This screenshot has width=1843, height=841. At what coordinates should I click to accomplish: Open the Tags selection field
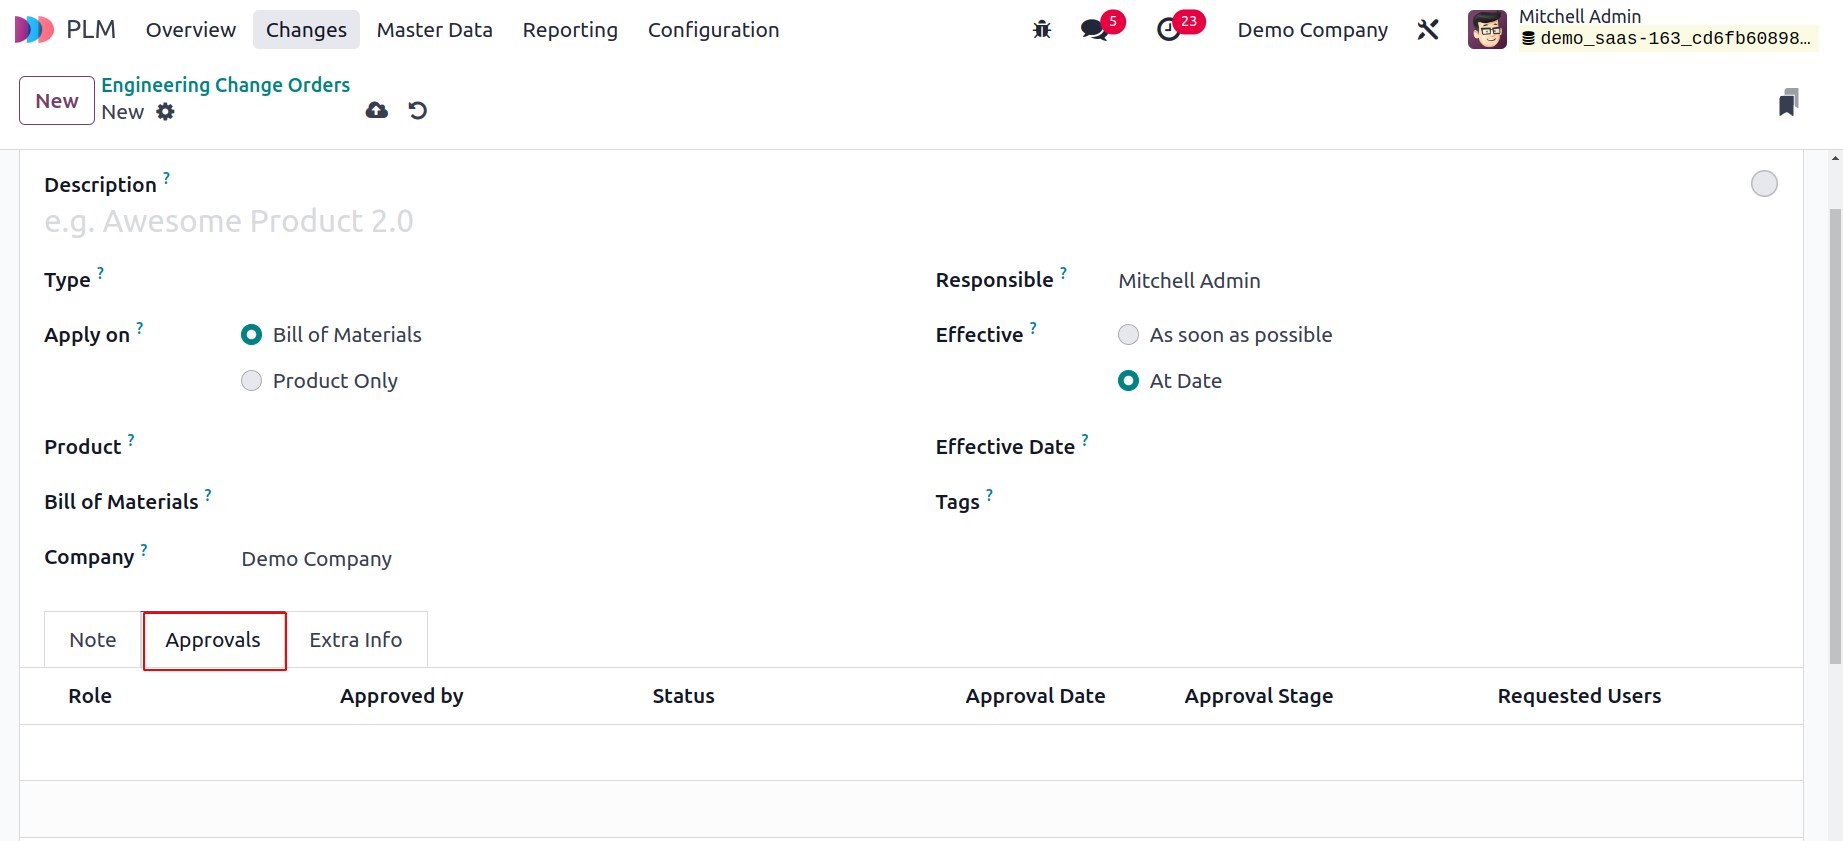point(1447,503)
